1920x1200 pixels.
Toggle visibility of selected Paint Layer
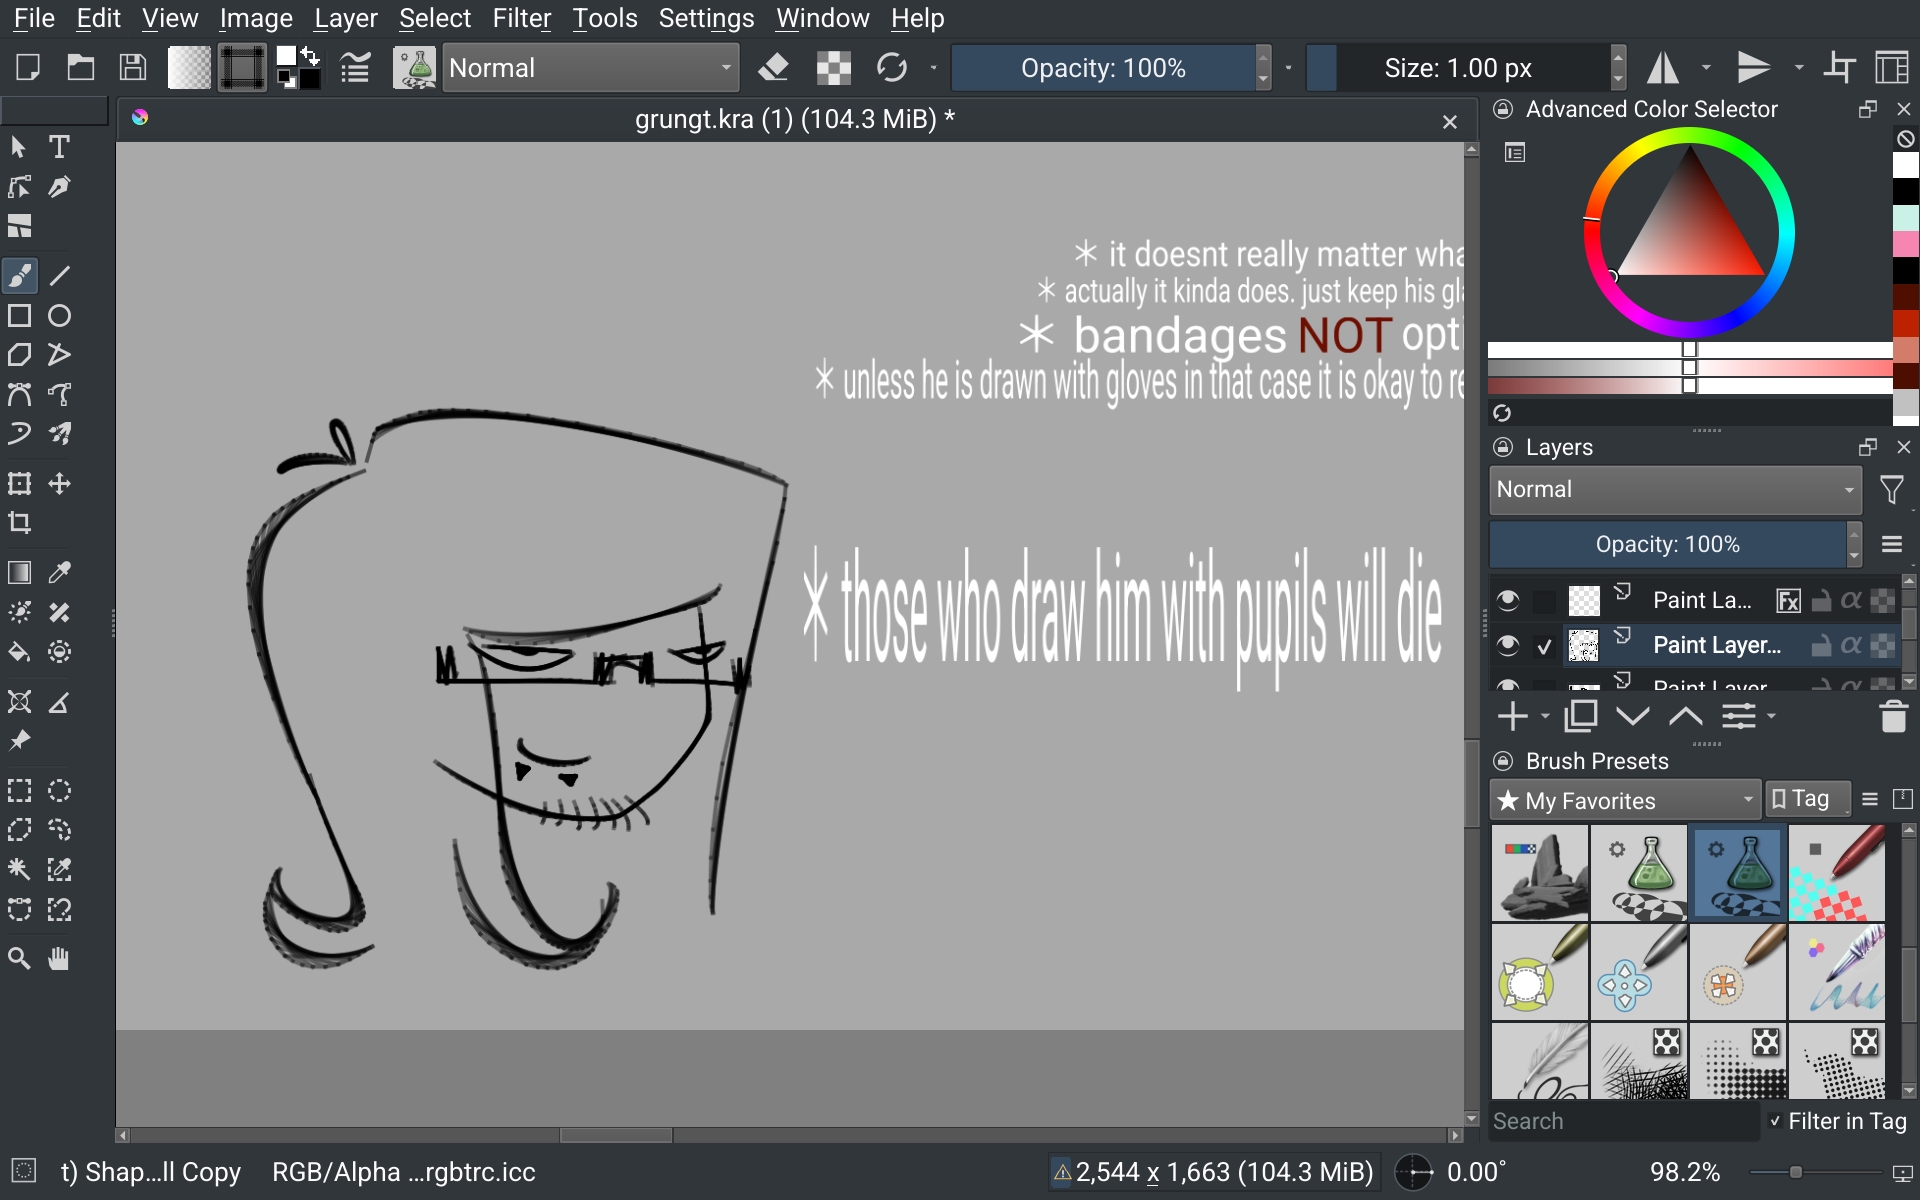point(1507,645)
